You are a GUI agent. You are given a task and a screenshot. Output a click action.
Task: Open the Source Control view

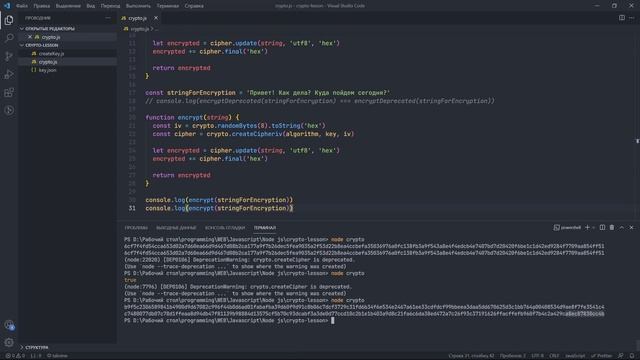point(9,56)
